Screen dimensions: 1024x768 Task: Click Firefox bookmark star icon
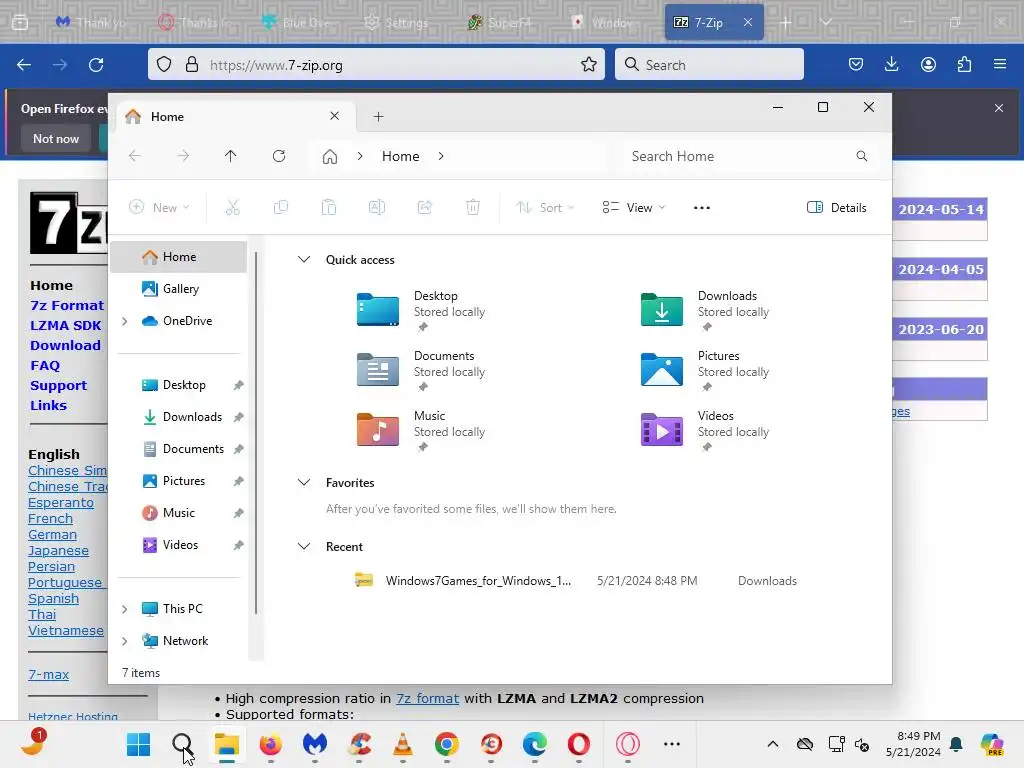(x=588, y=65)
